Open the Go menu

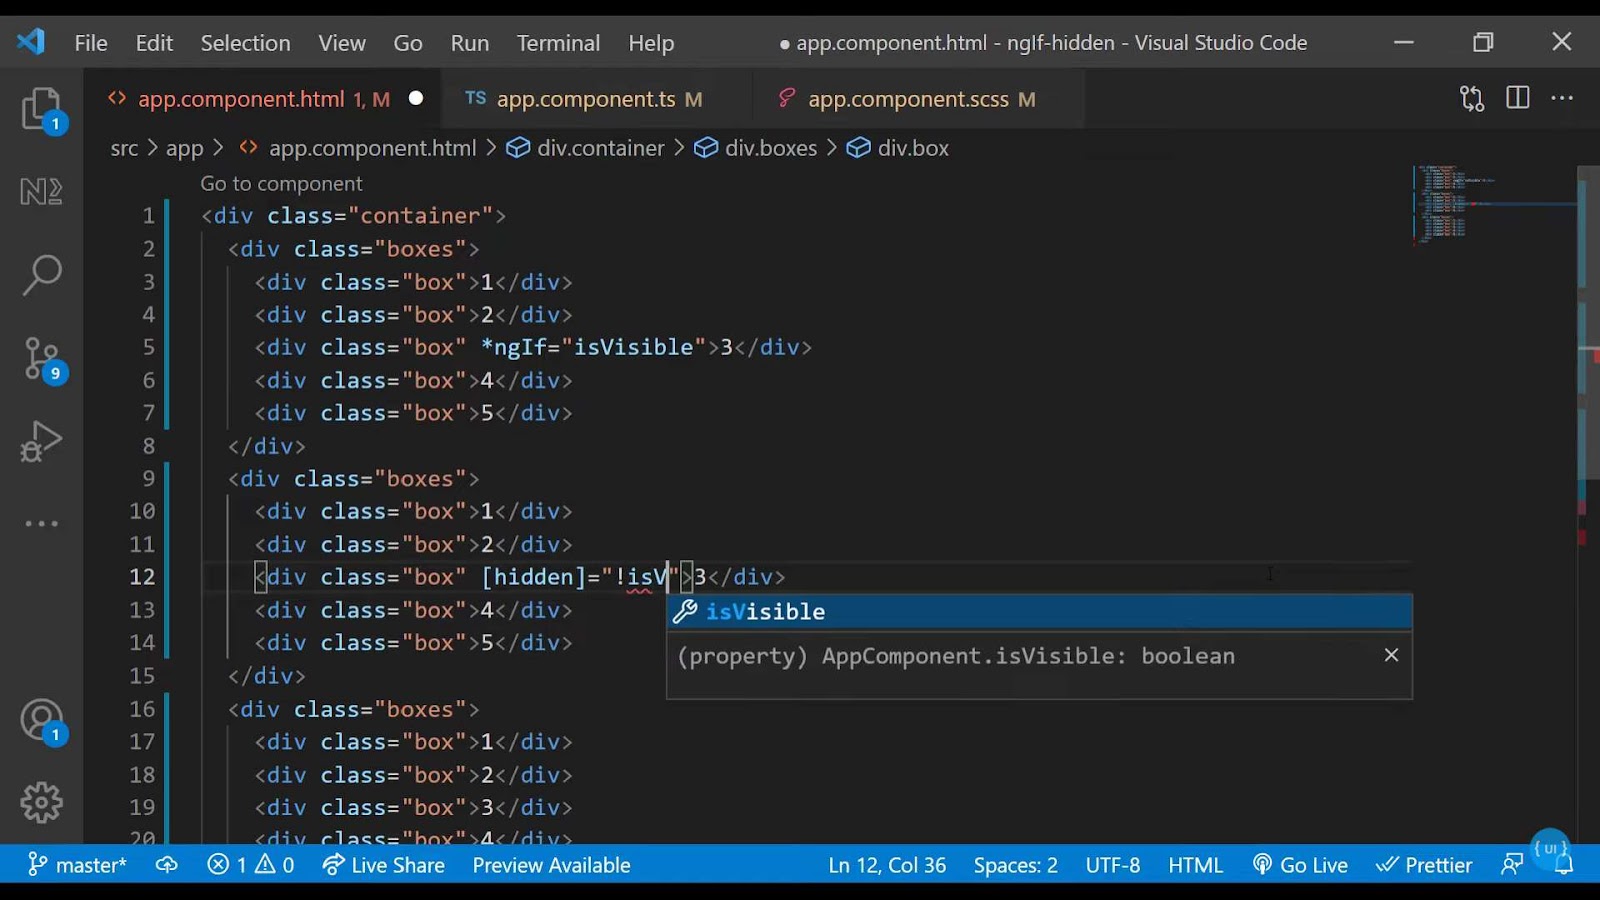(x=408, y=43)
